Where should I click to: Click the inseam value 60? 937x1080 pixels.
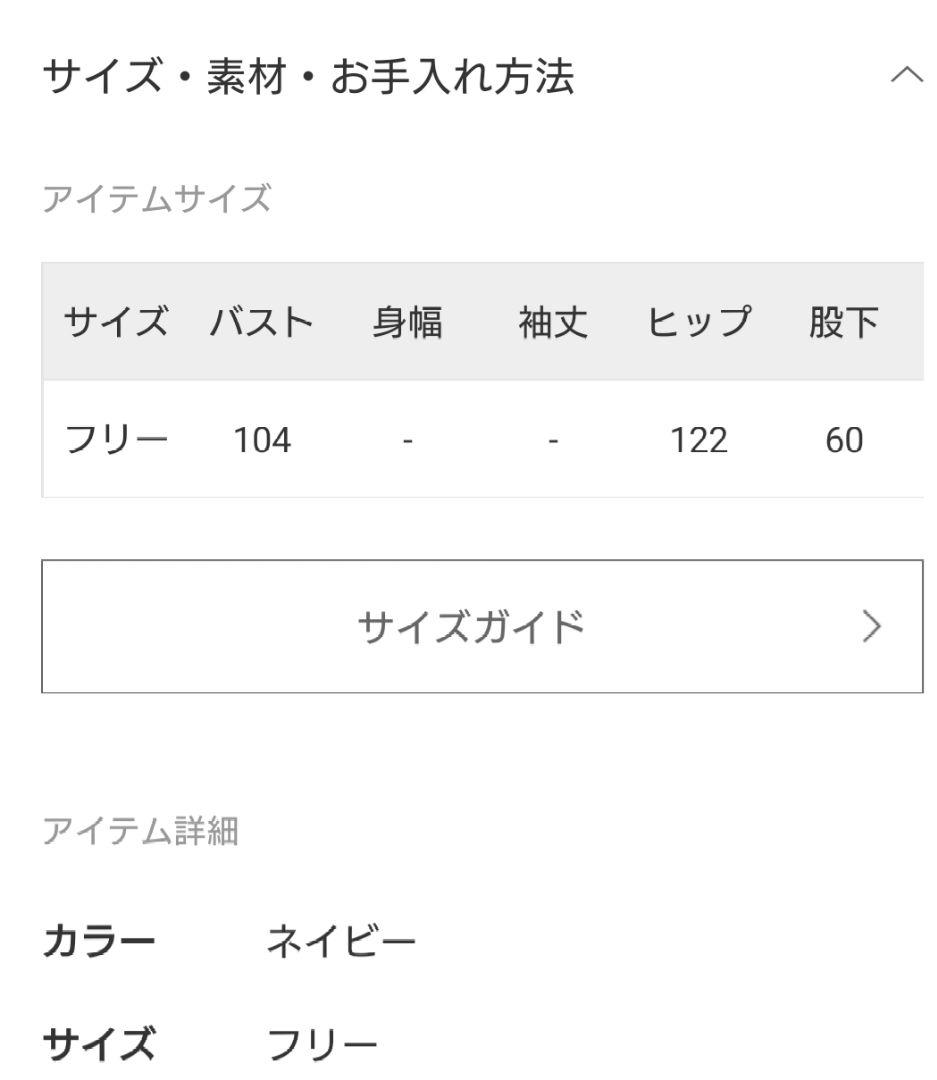pyautogui.click(x=845, y=440)
